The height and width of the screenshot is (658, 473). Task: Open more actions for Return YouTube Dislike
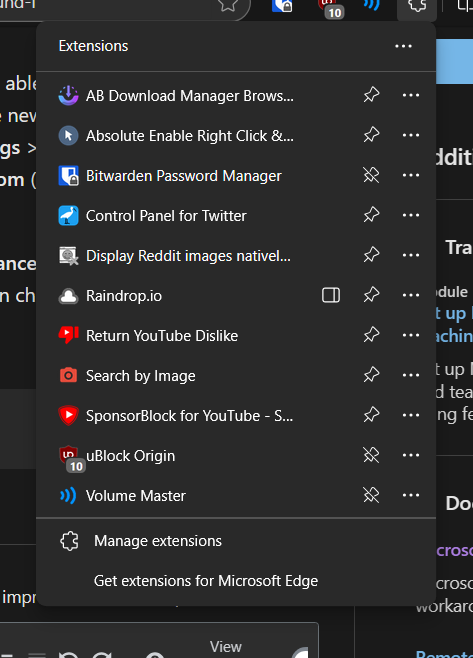point(410,335)
